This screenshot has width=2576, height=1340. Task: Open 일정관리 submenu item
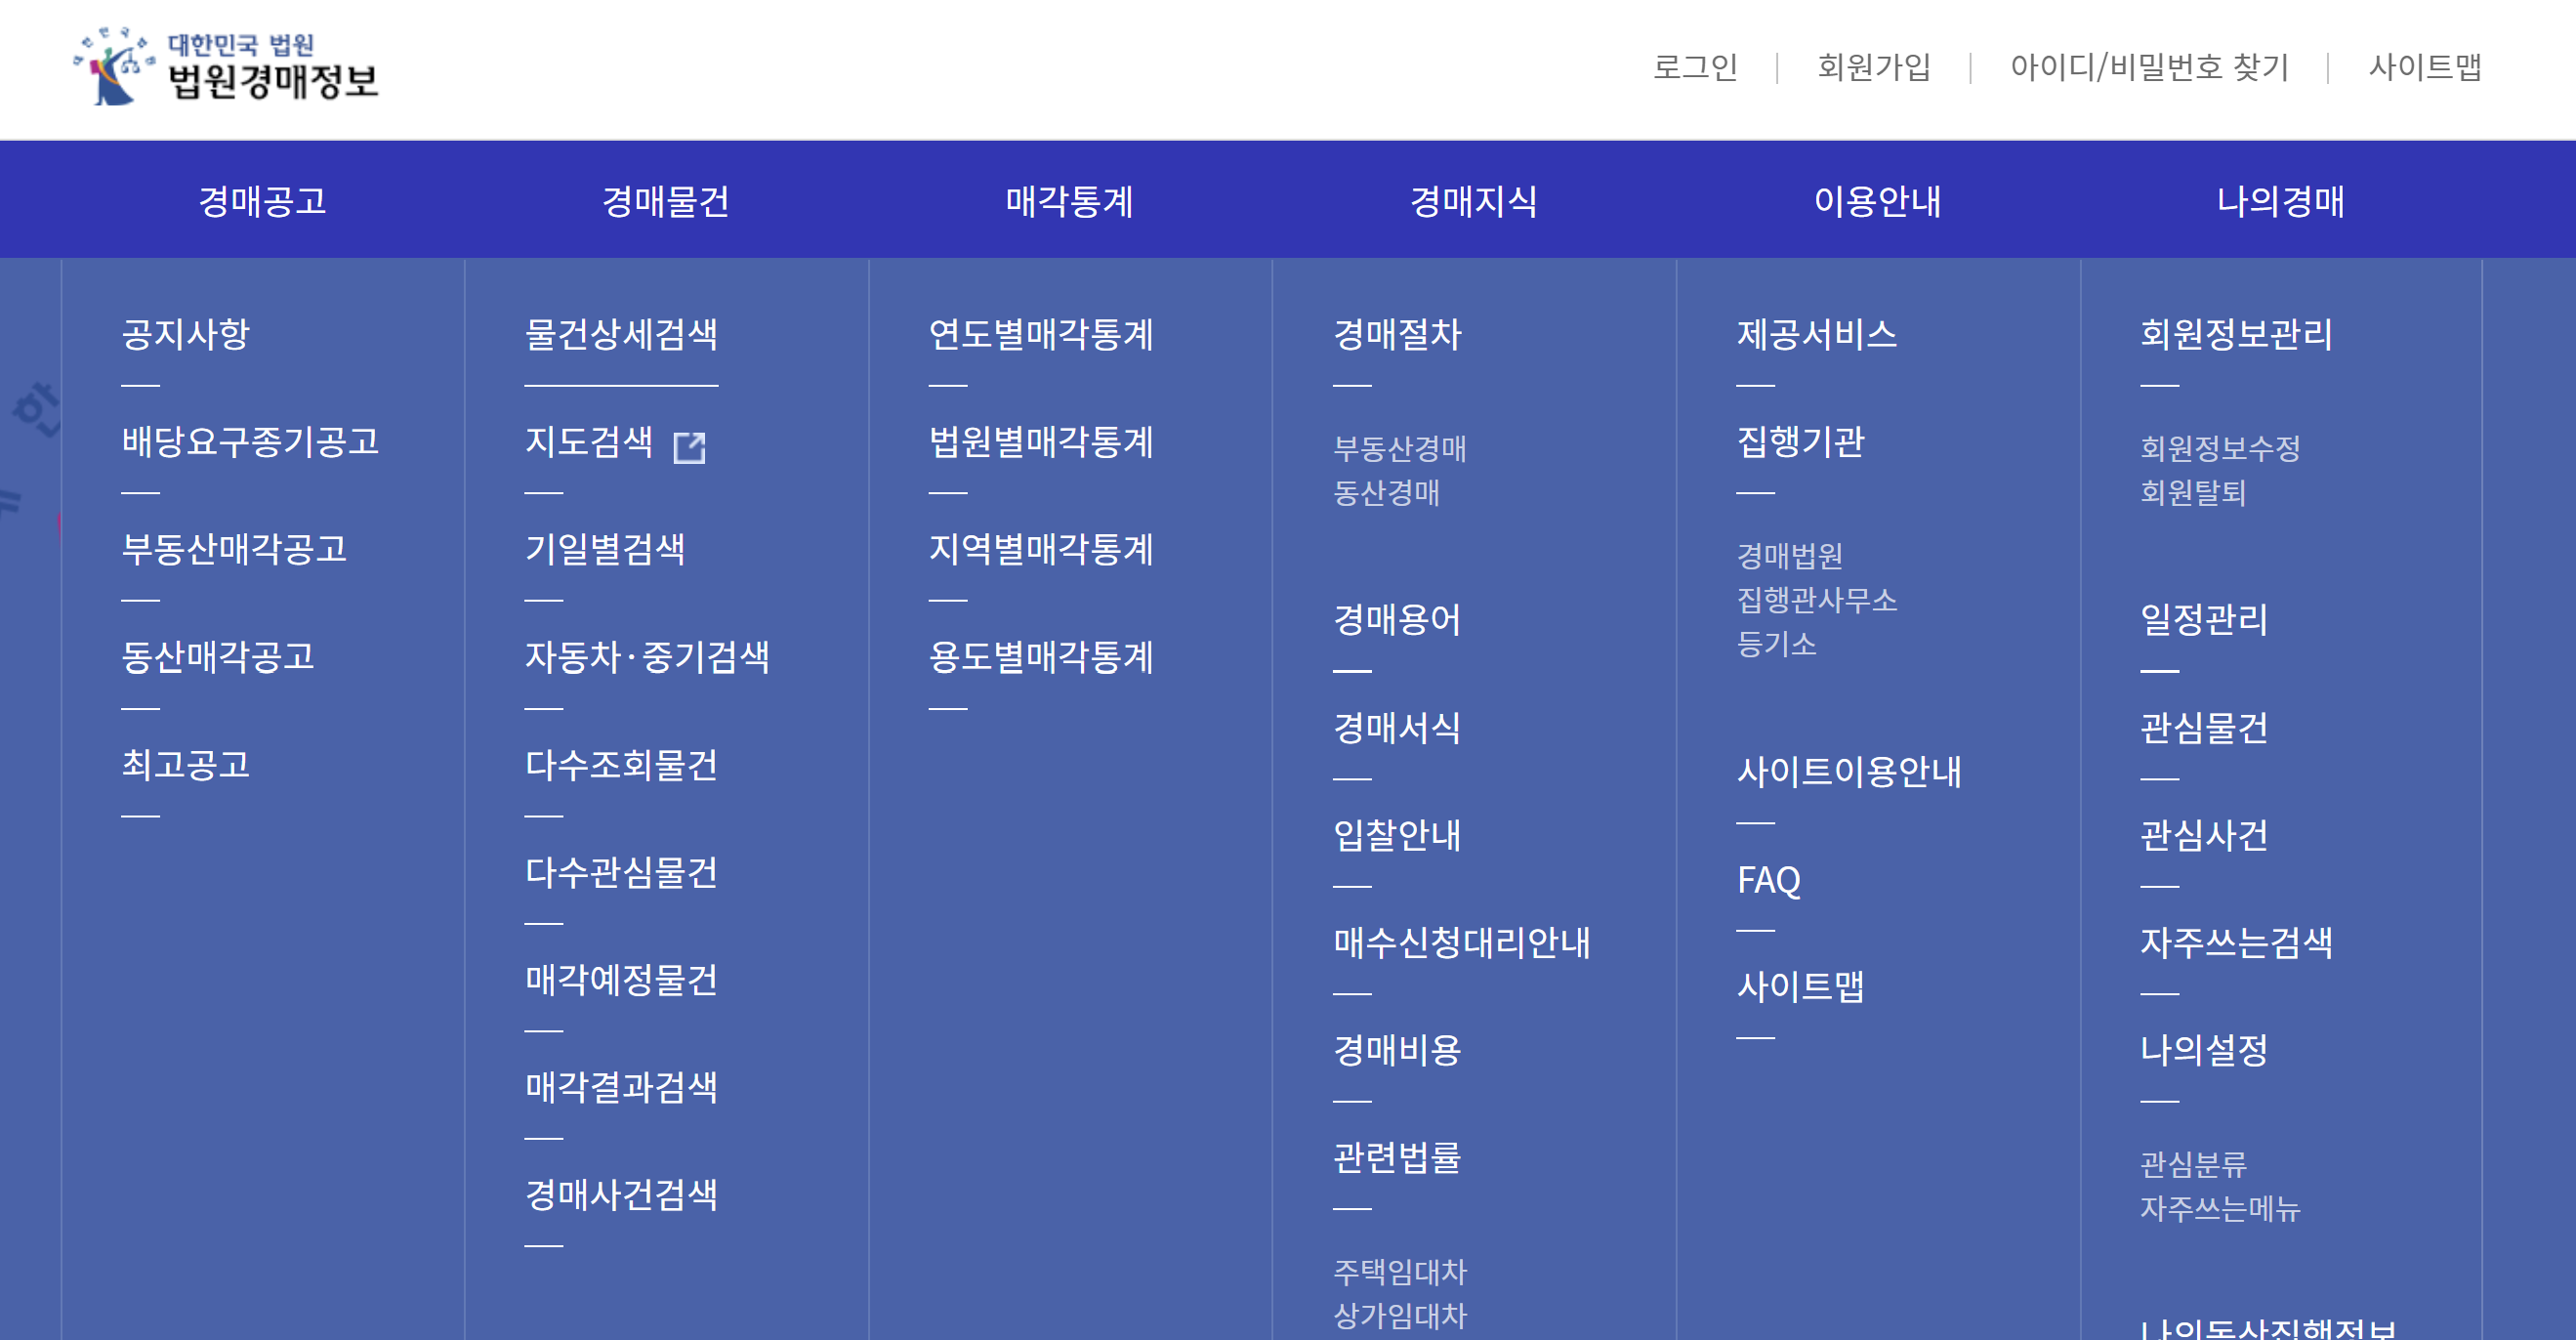[x=2204, y=619]
